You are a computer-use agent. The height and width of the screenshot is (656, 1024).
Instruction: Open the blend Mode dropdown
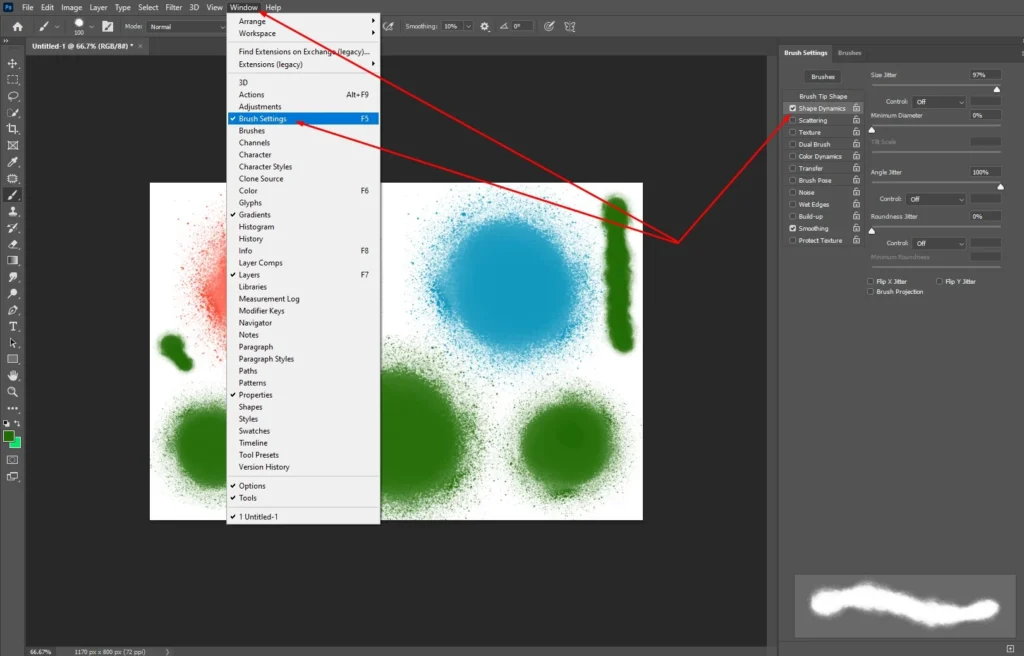click(x=186, y=27)
